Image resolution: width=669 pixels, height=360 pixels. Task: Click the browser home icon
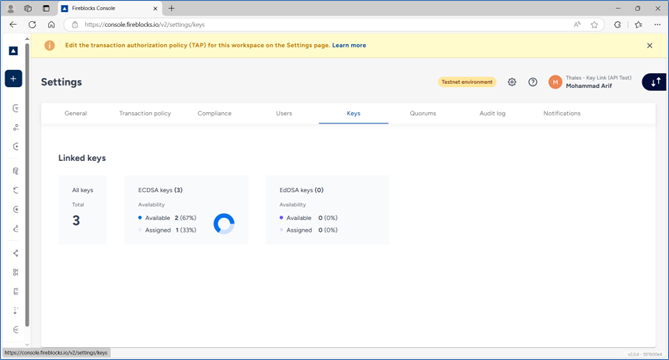point(51,25)
